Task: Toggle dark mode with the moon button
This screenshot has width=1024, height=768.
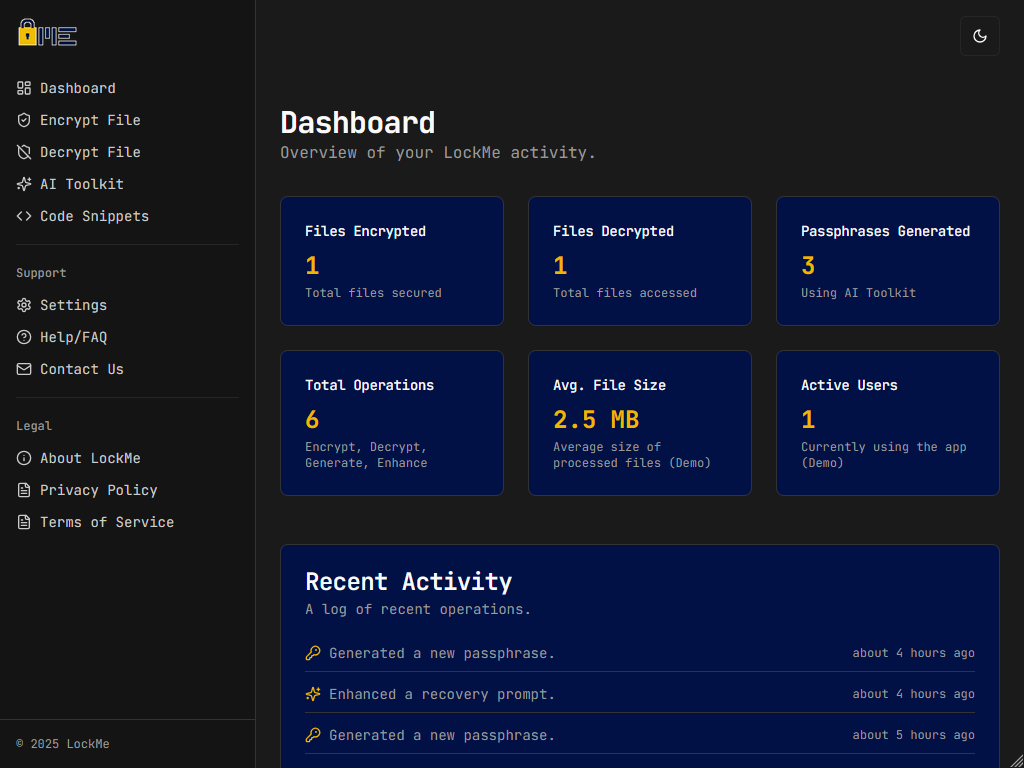Action: 980,36
